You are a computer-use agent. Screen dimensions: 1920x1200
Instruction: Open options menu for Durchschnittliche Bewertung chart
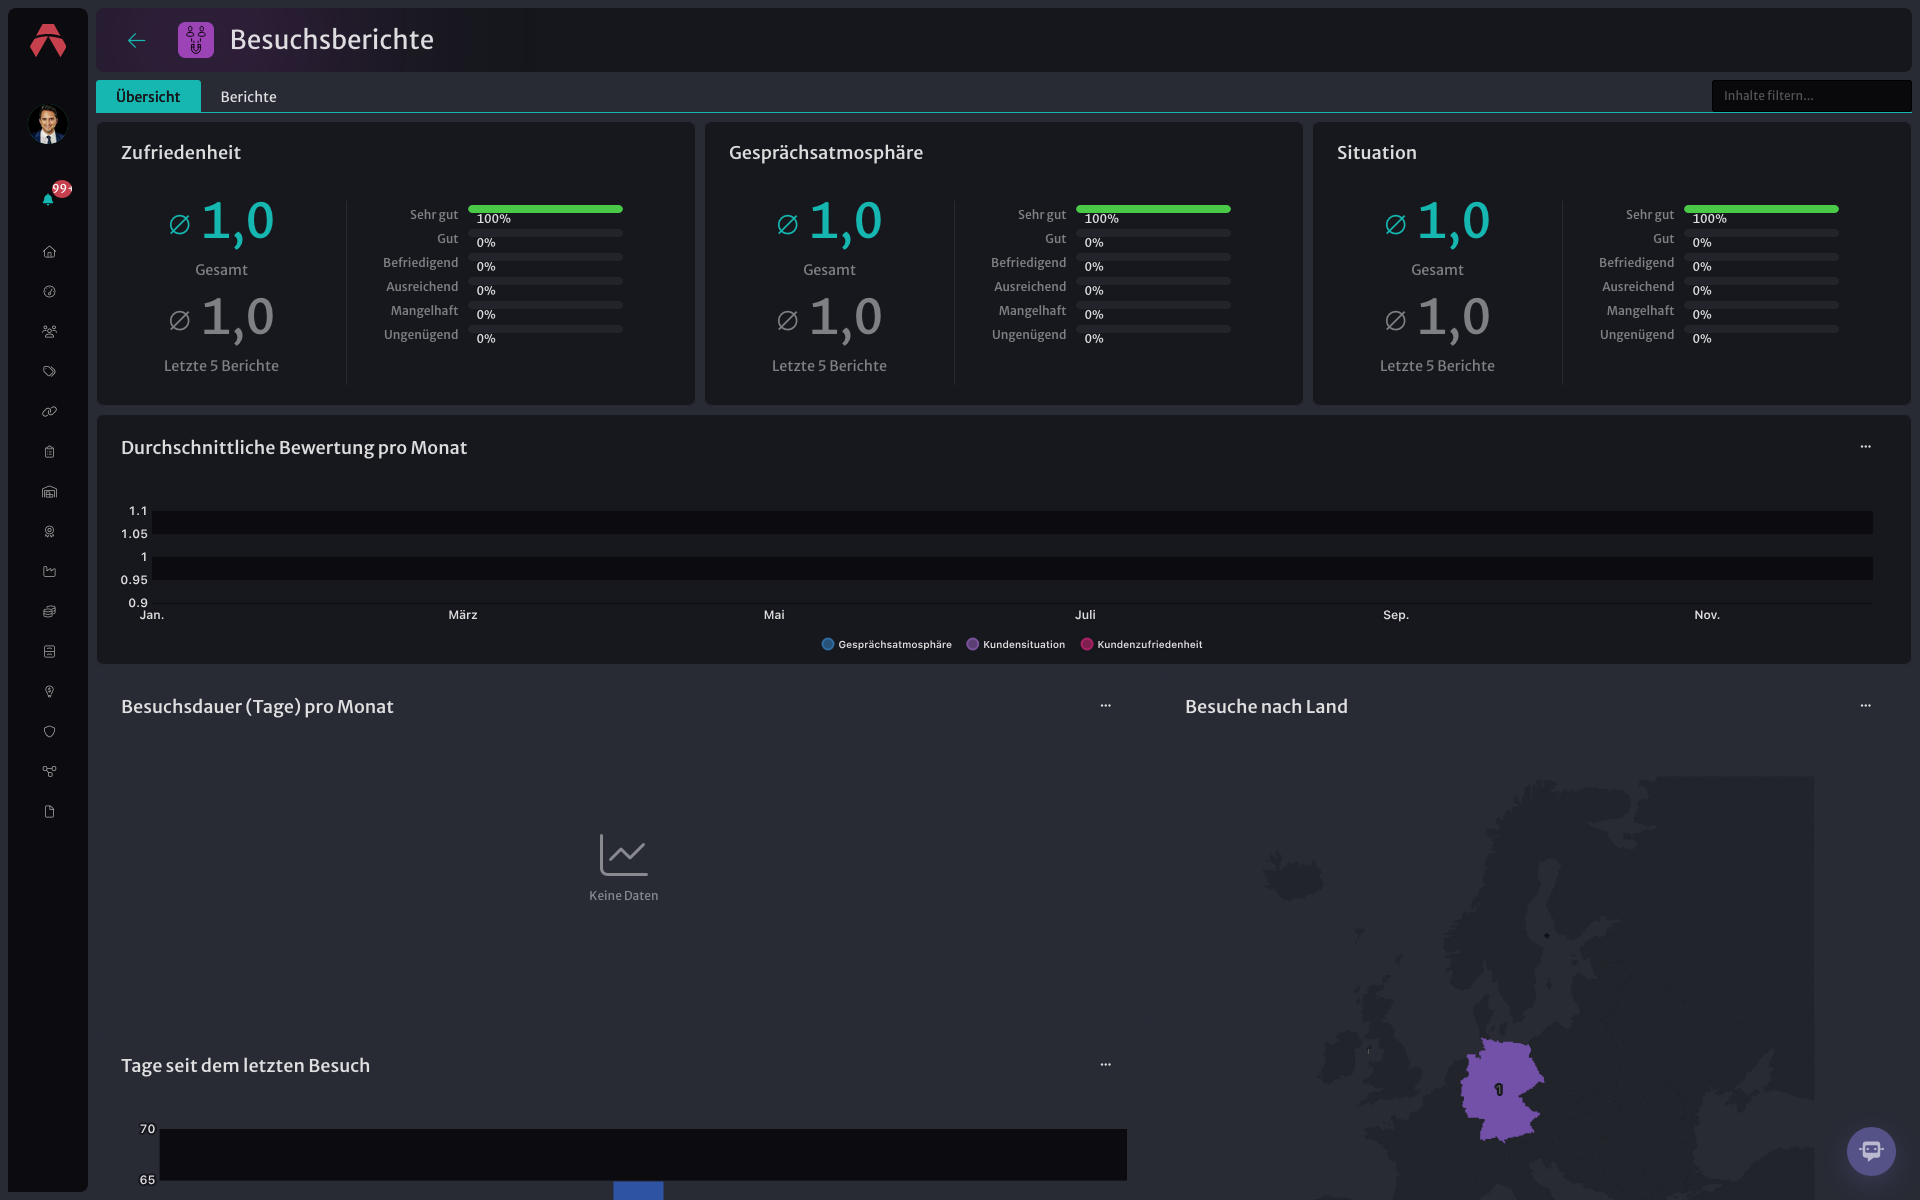(1865, 447)
